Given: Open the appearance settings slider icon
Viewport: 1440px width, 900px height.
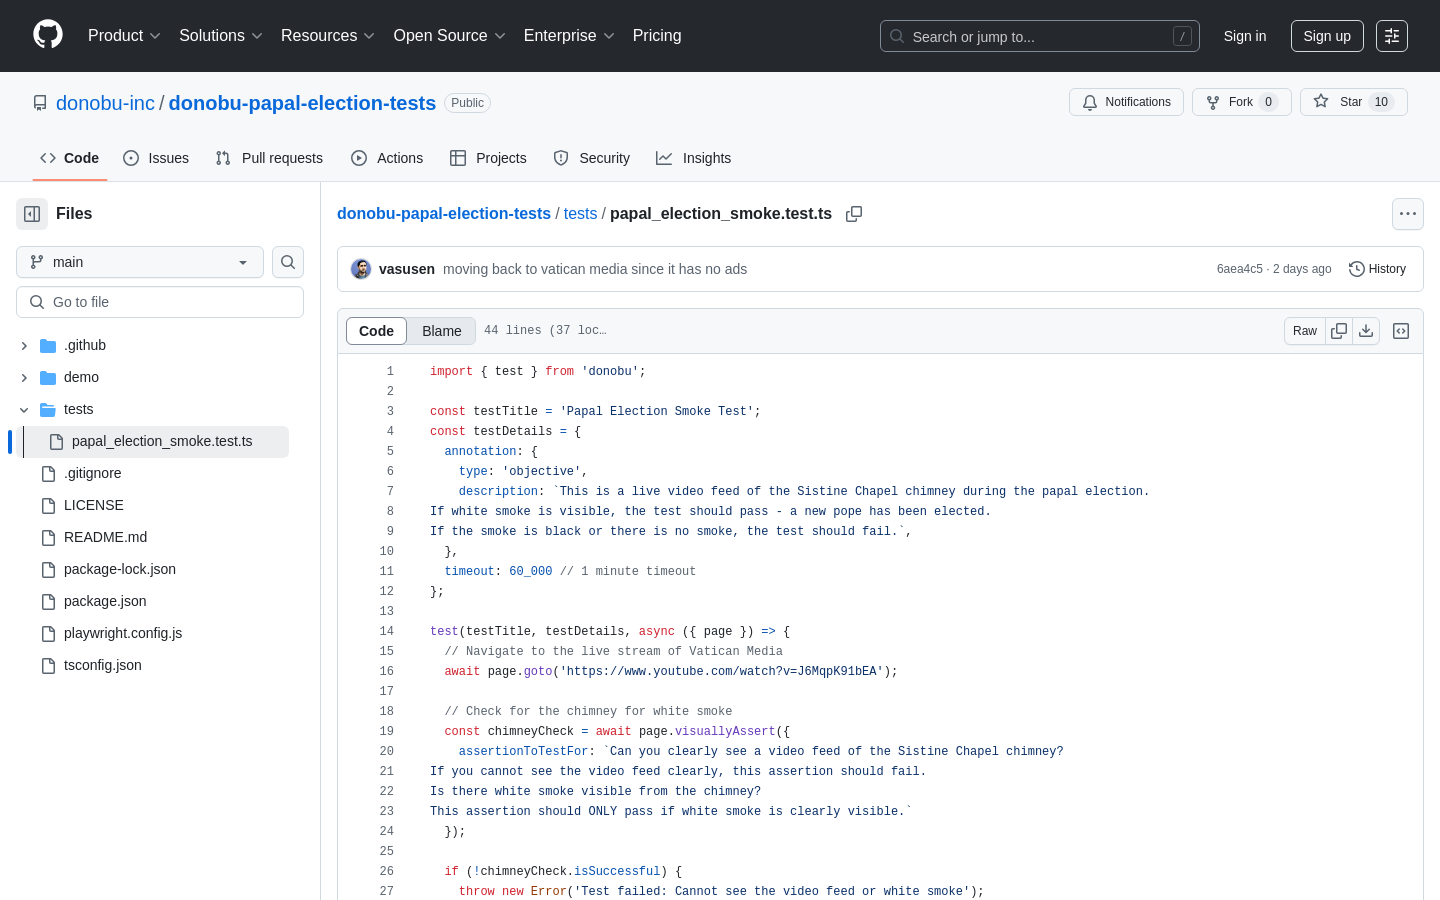Looking at the screenshot, I should click(x=1392, y=36).
